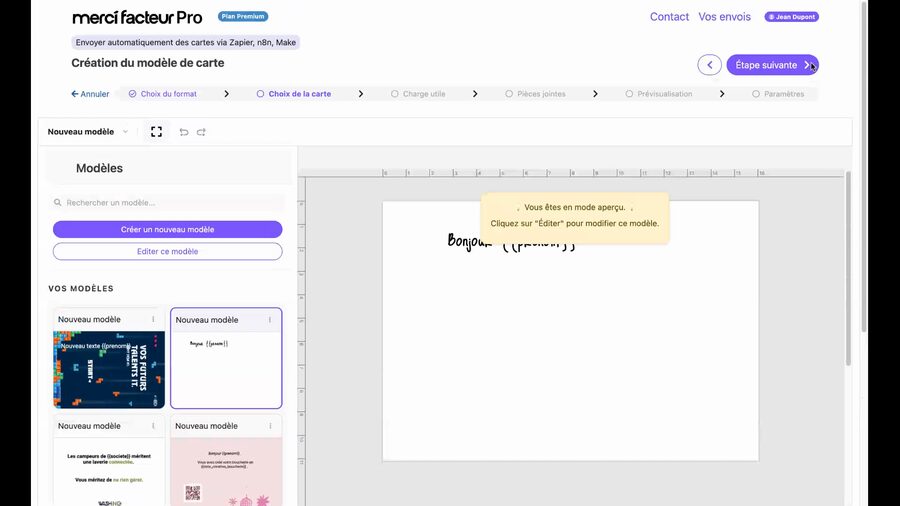Click the VOS MODÈLES section label
Screen dimensions: 900x506
pos(81,288)
